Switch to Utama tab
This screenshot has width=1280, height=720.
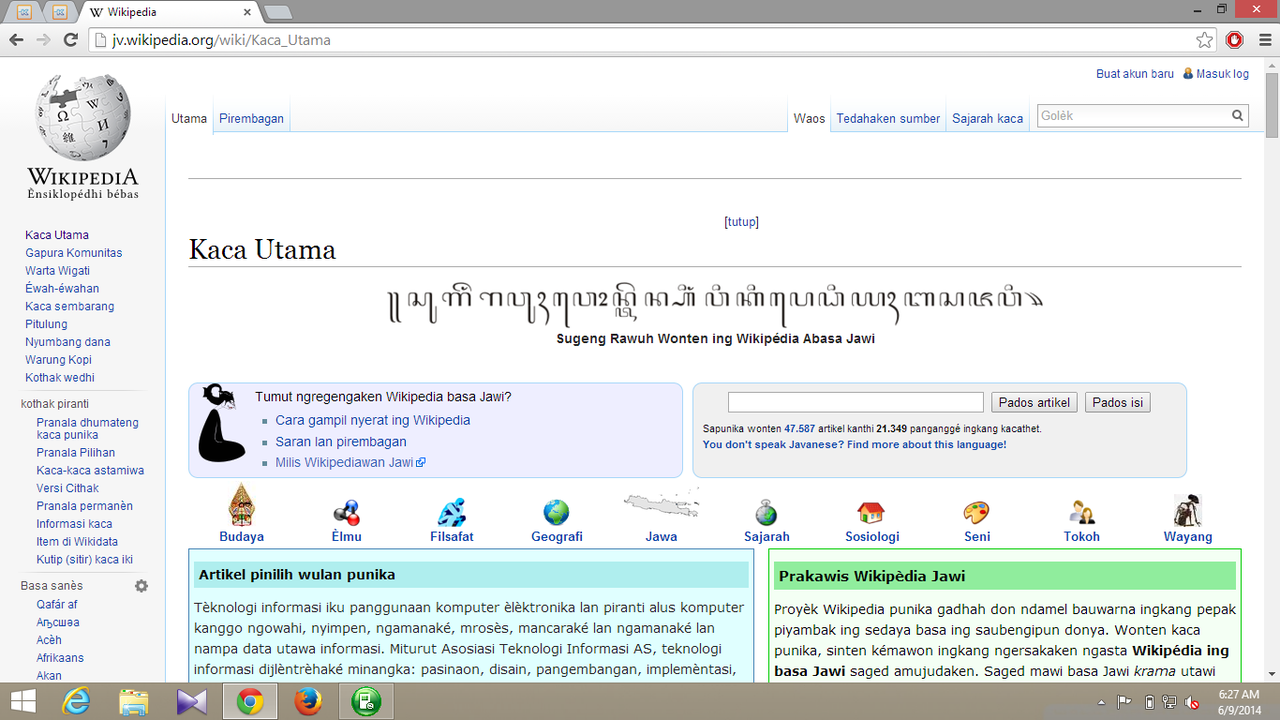(189, 118)
